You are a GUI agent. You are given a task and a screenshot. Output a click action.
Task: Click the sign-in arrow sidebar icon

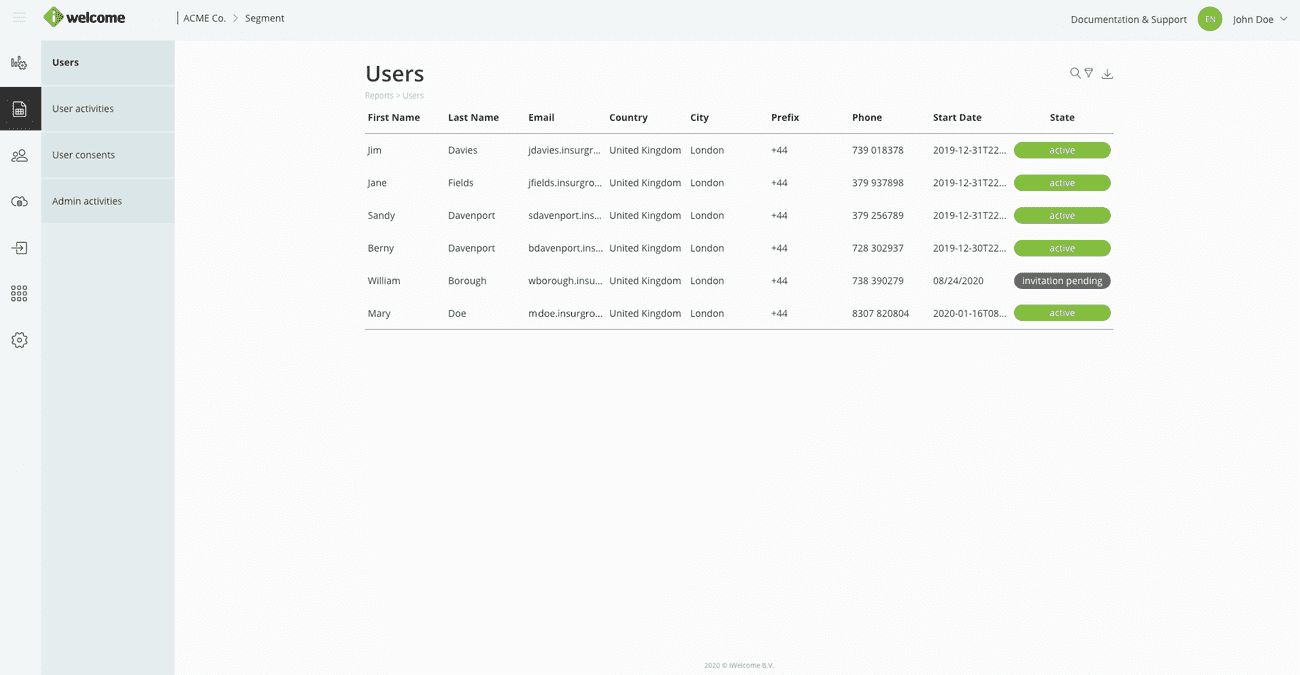(19, 248)
